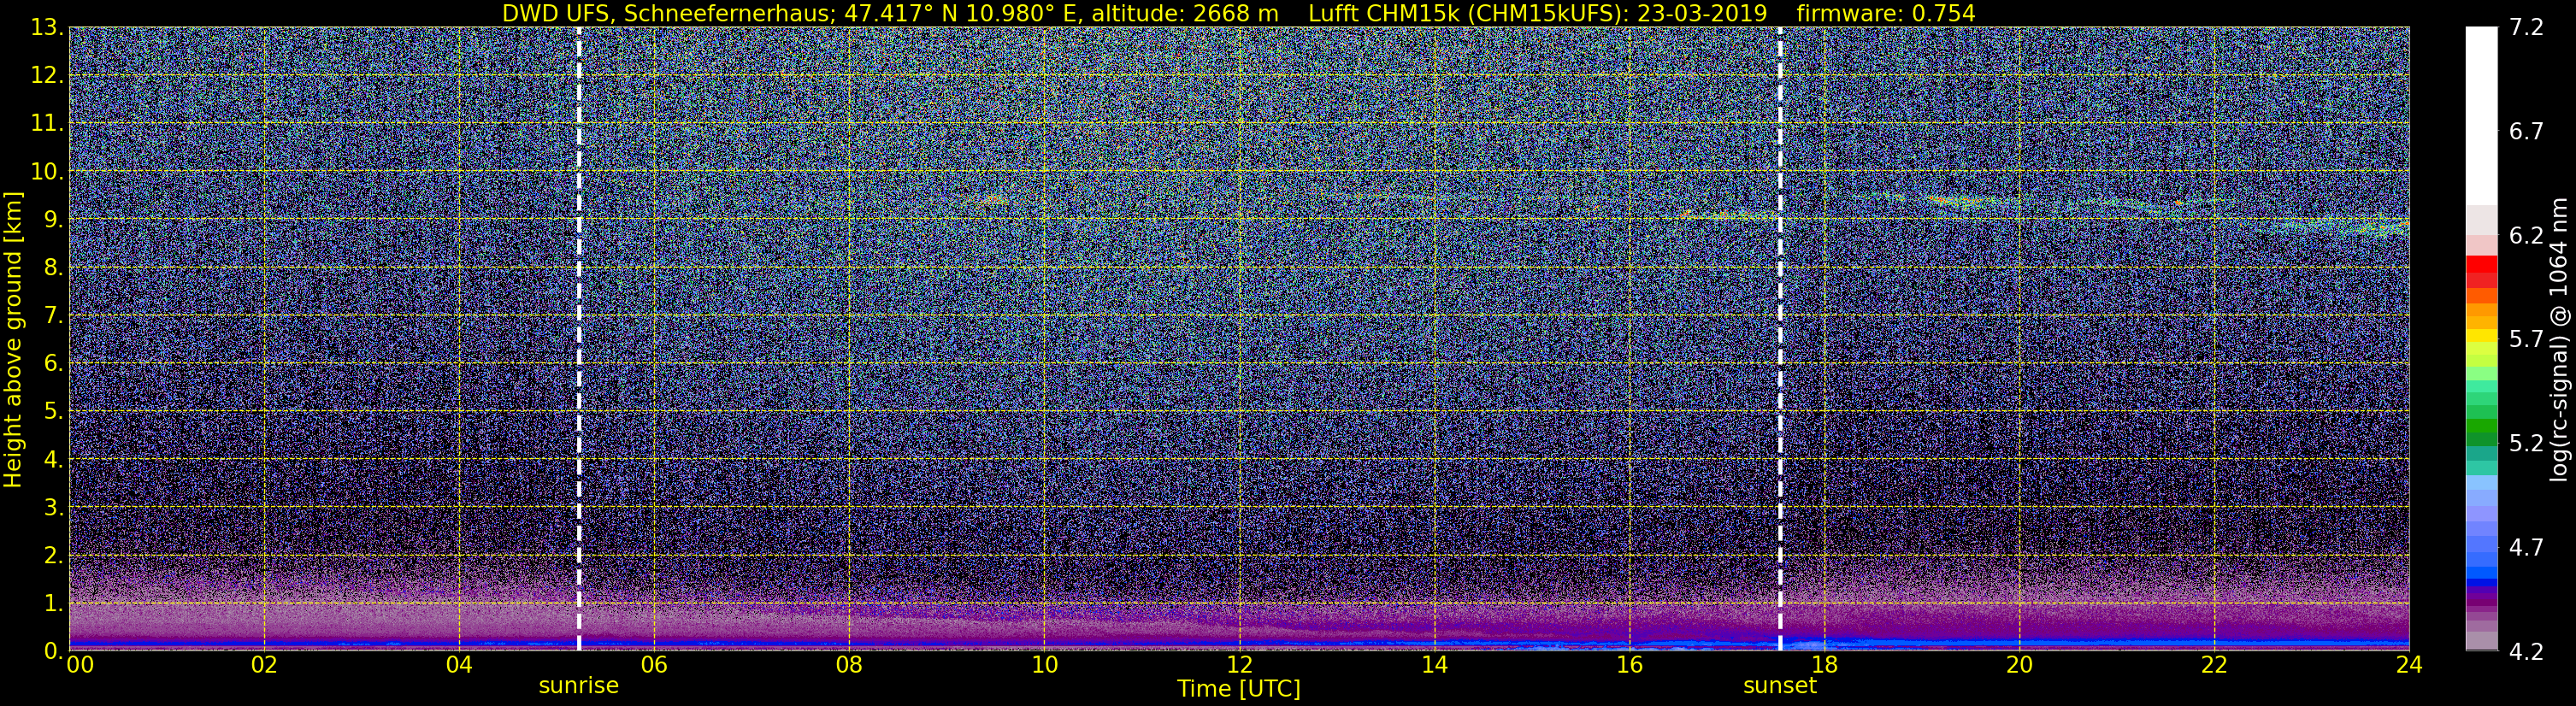
Task: Click the 'sunset' label below the axis
Action: (x=1780, y=686)
